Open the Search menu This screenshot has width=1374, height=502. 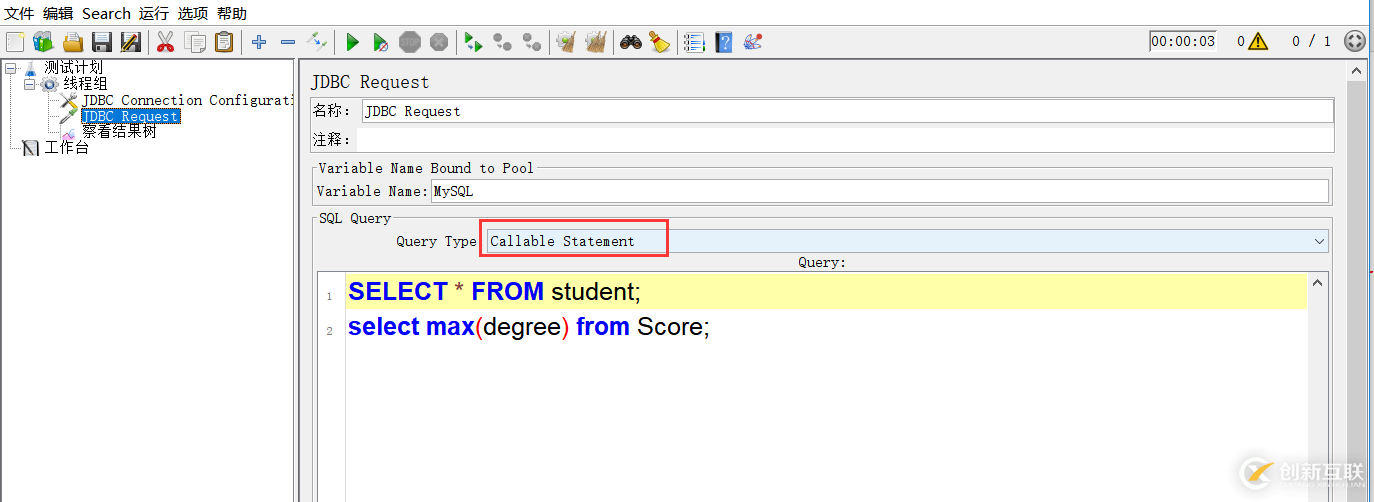(106, 13)
